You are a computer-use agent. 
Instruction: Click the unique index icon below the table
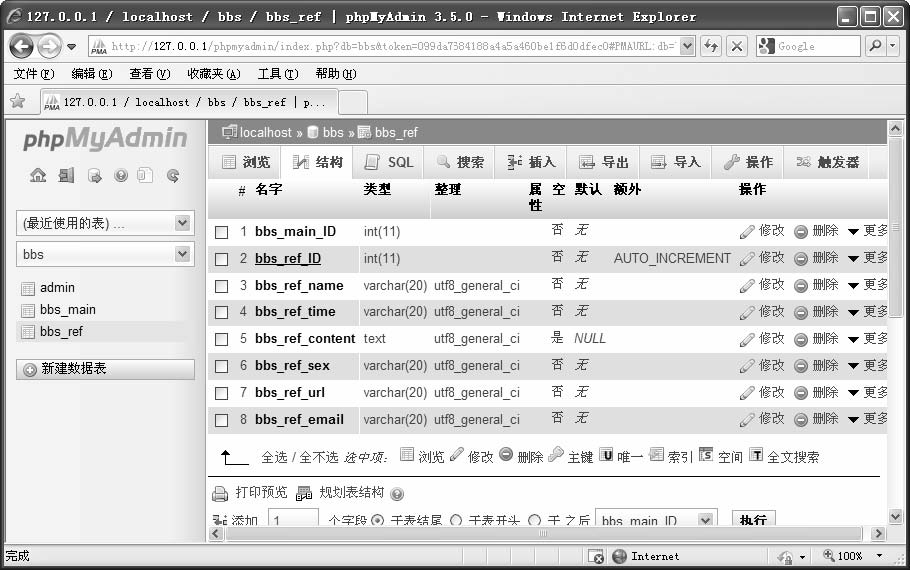pyautogui.click(x=606, y=455)
